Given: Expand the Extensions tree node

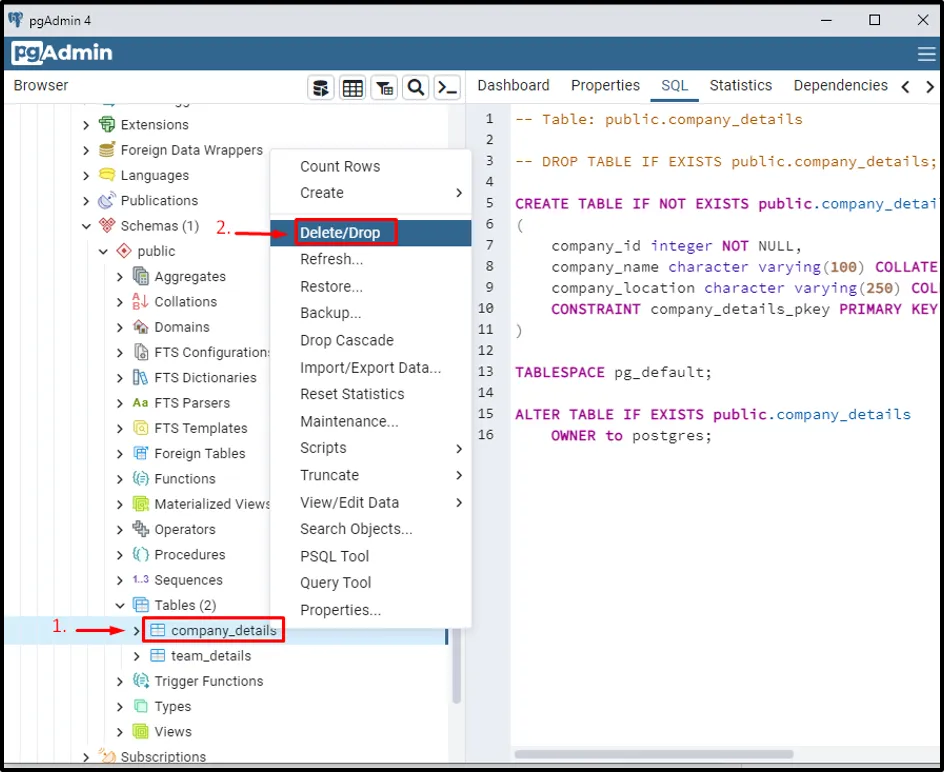Looking at the screenshot, I should [x=87, y=125].
